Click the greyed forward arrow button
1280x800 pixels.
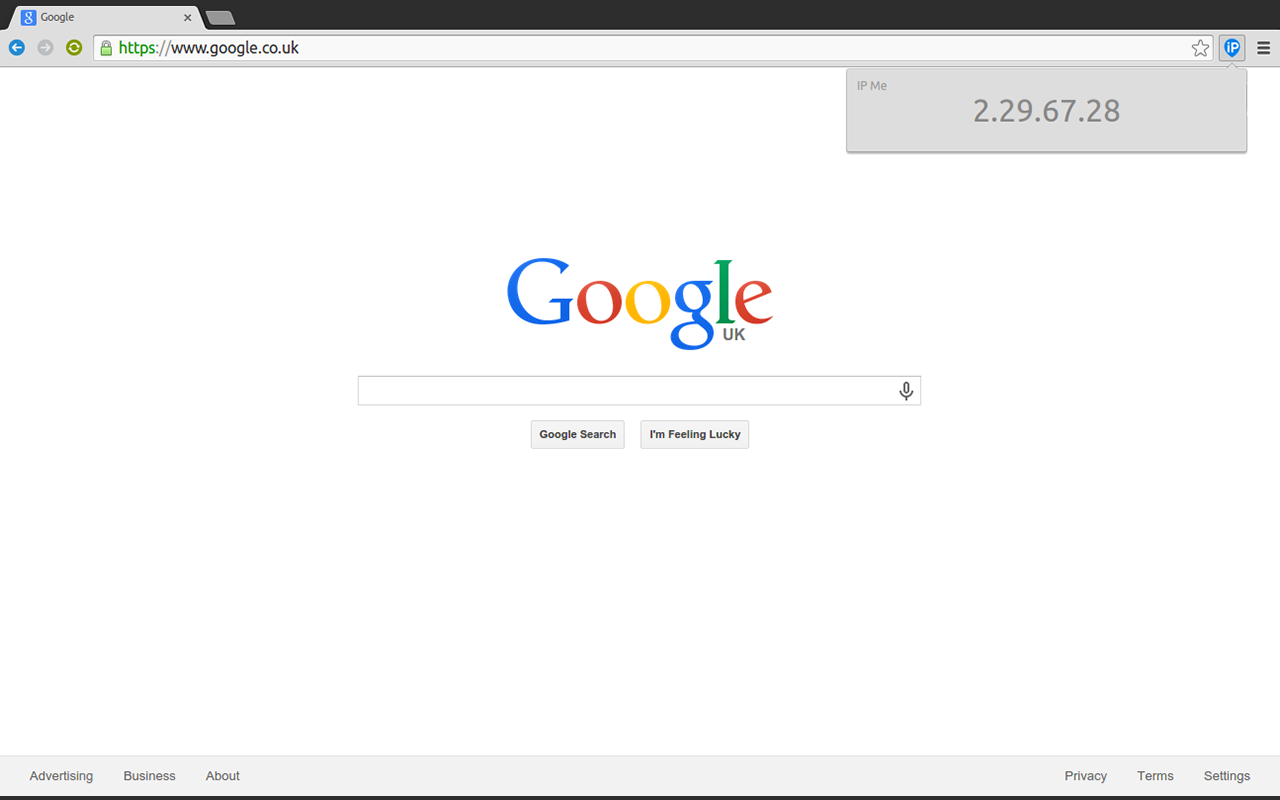tap(45, 47)
